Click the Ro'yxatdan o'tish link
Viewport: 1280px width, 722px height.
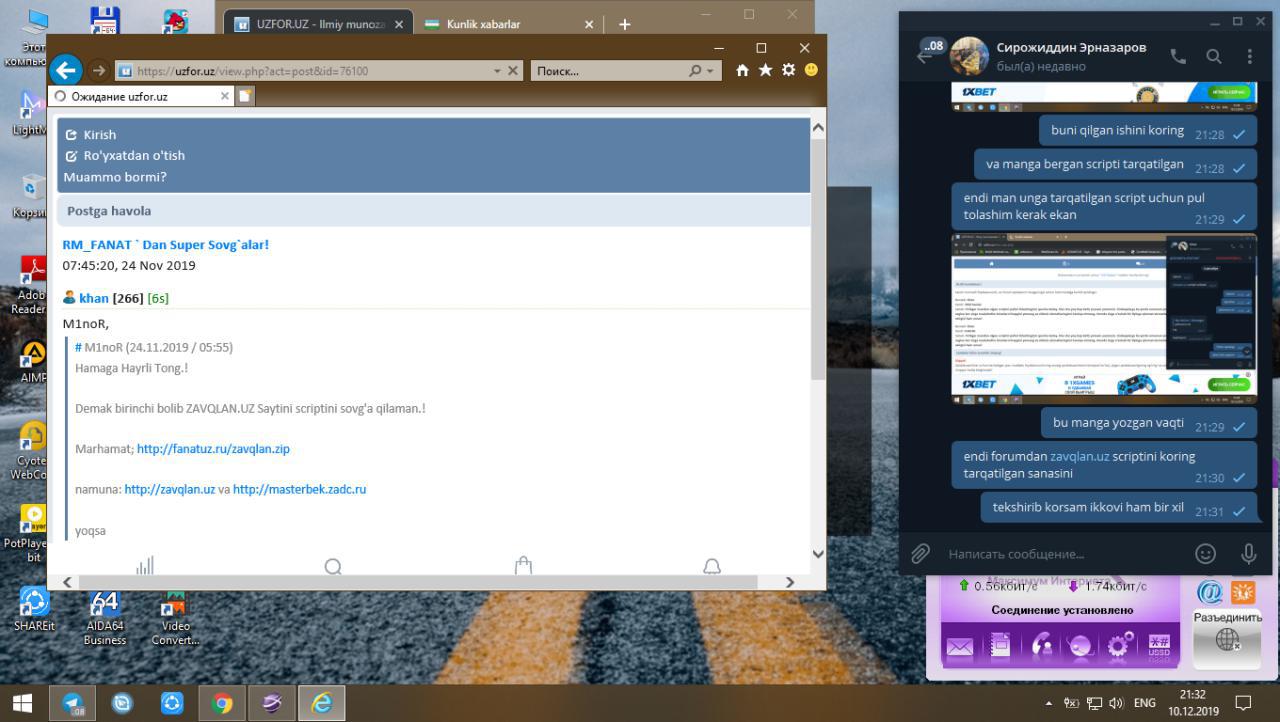(133, 155)
